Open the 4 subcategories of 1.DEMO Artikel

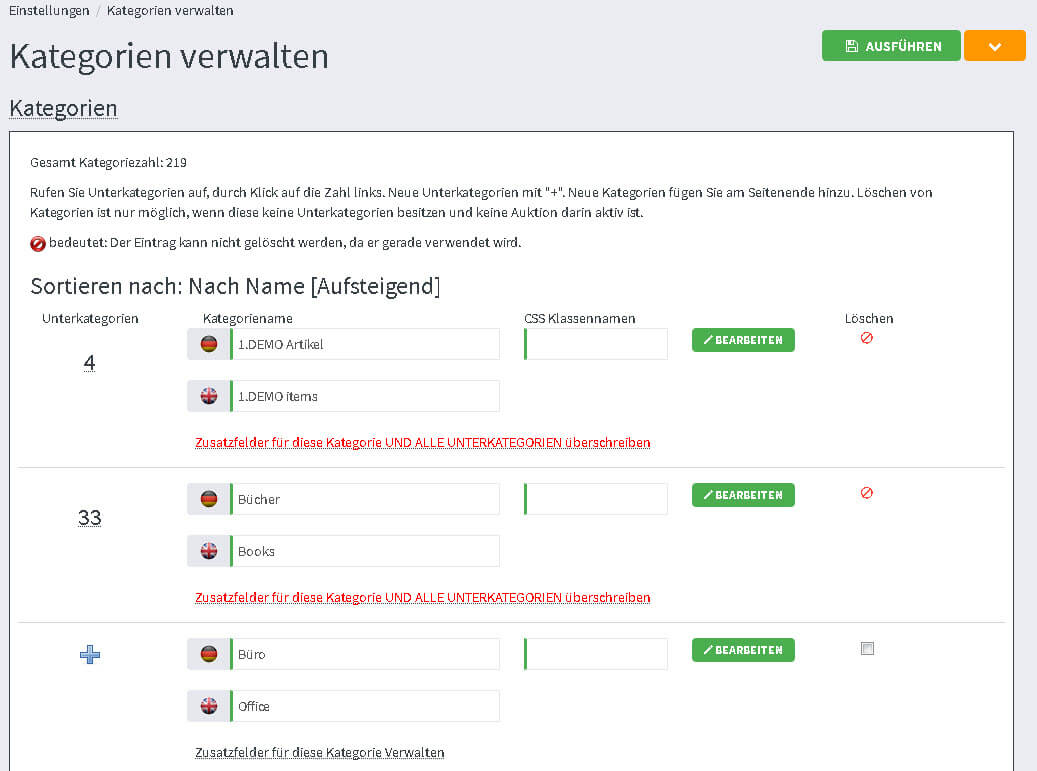(90, 363)
